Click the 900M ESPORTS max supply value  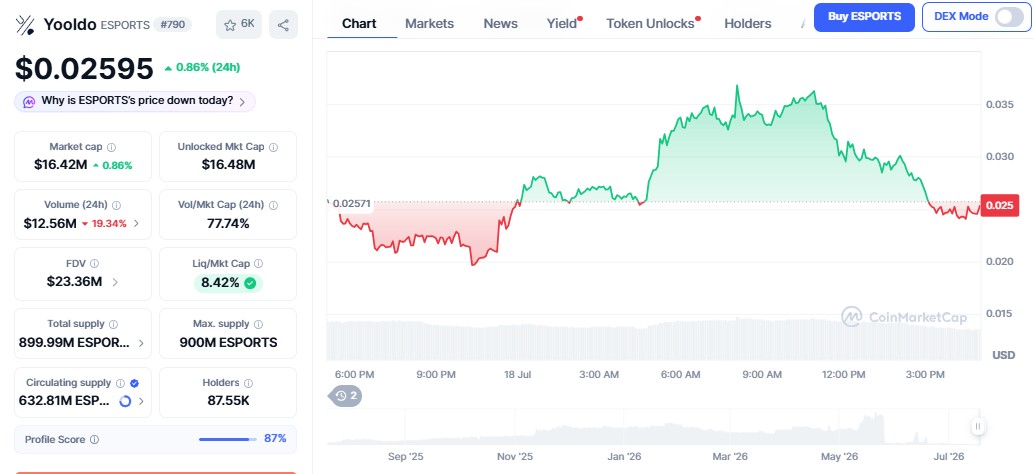tap(228, 343)
